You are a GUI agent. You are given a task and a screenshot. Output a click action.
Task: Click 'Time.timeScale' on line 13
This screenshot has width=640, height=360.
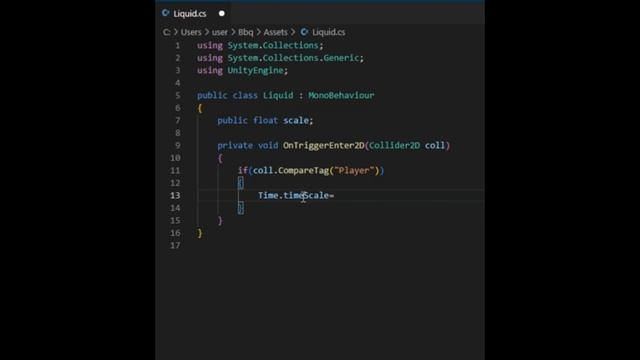293,196
